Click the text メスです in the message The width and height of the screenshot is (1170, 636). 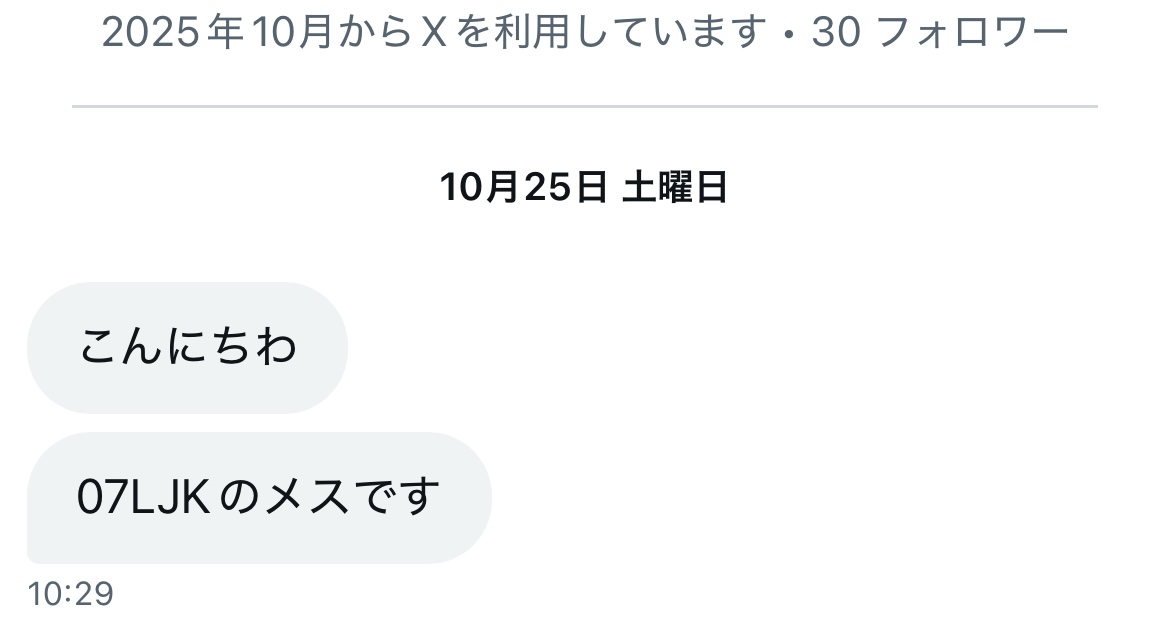click(x=352, y=497)
